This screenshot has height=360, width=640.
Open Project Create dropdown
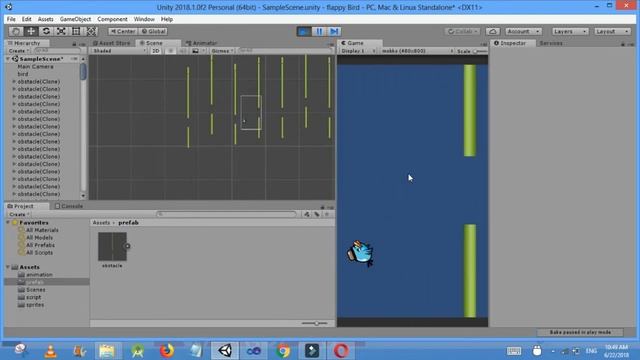coord(19,214)
